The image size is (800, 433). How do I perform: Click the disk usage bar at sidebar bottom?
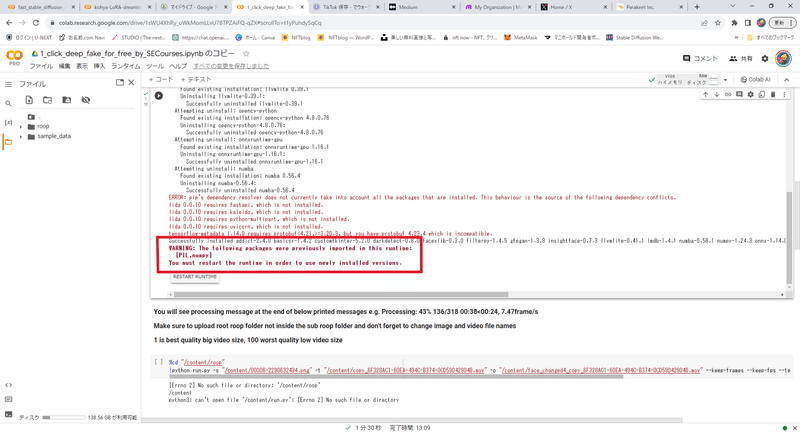point(64,417)
